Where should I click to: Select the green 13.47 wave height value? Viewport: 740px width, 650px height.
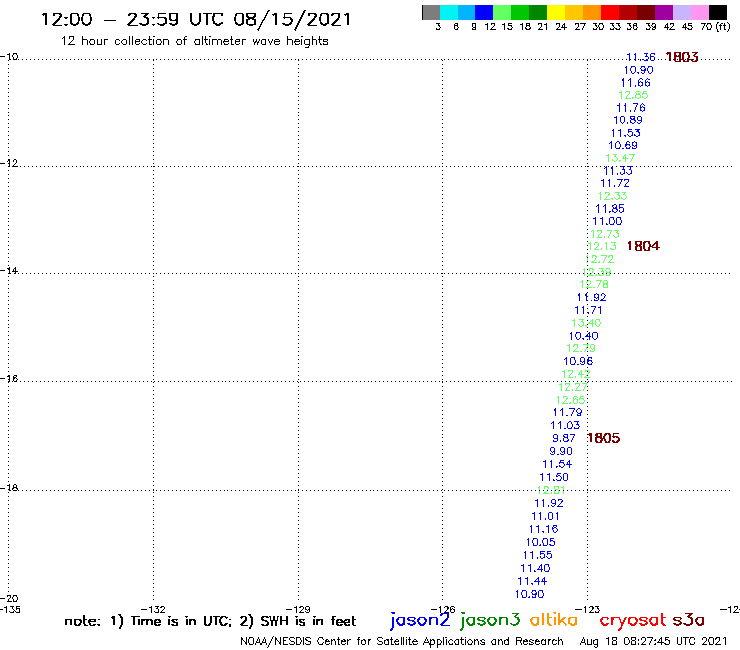pos(620,158)
